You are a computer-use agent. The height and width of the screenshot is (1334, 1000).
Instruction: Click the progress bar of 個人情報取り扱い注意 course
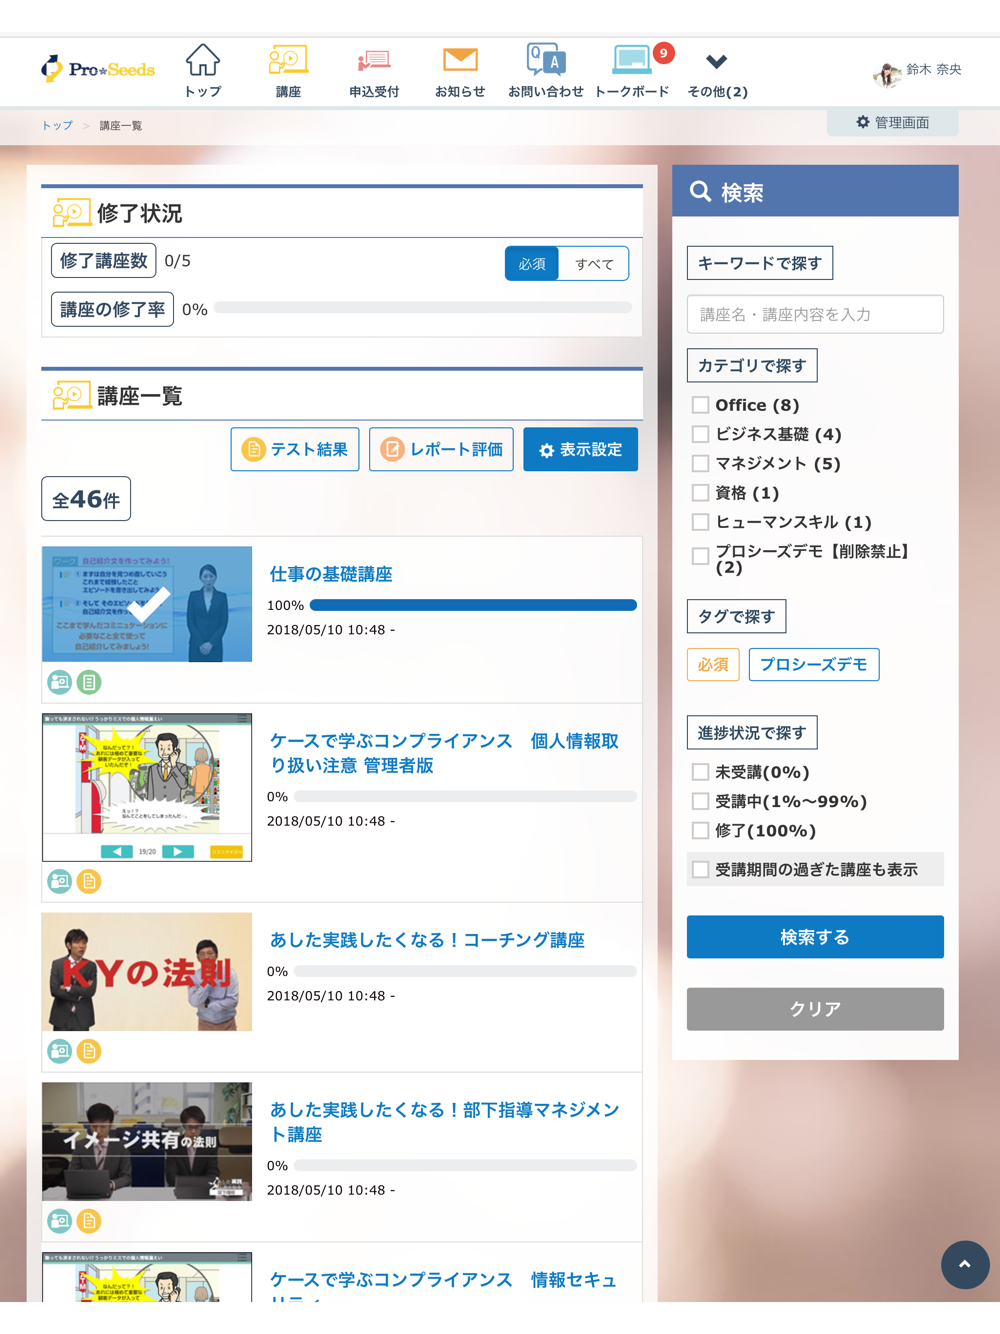coord(465,797)
